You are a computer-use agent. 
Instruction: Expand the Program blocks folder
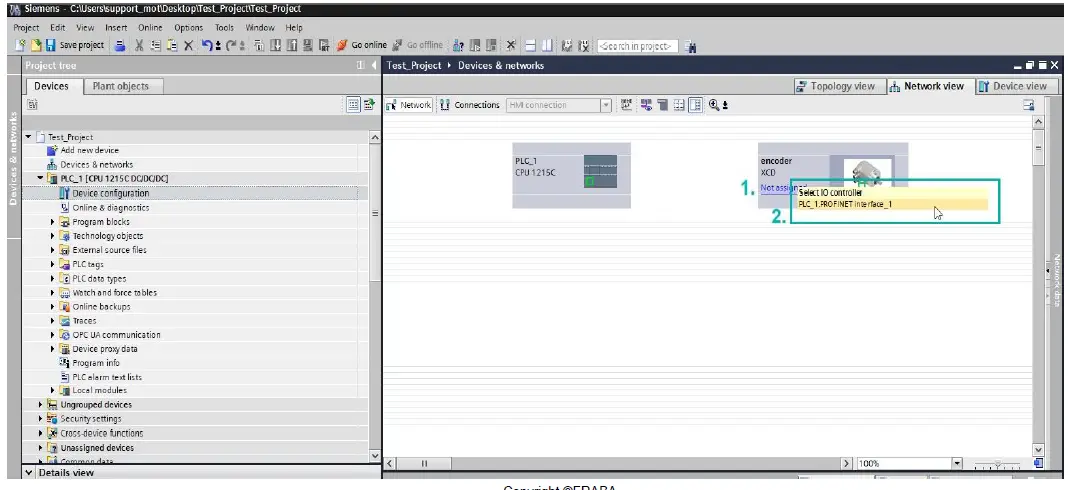(x=53, y=222)
